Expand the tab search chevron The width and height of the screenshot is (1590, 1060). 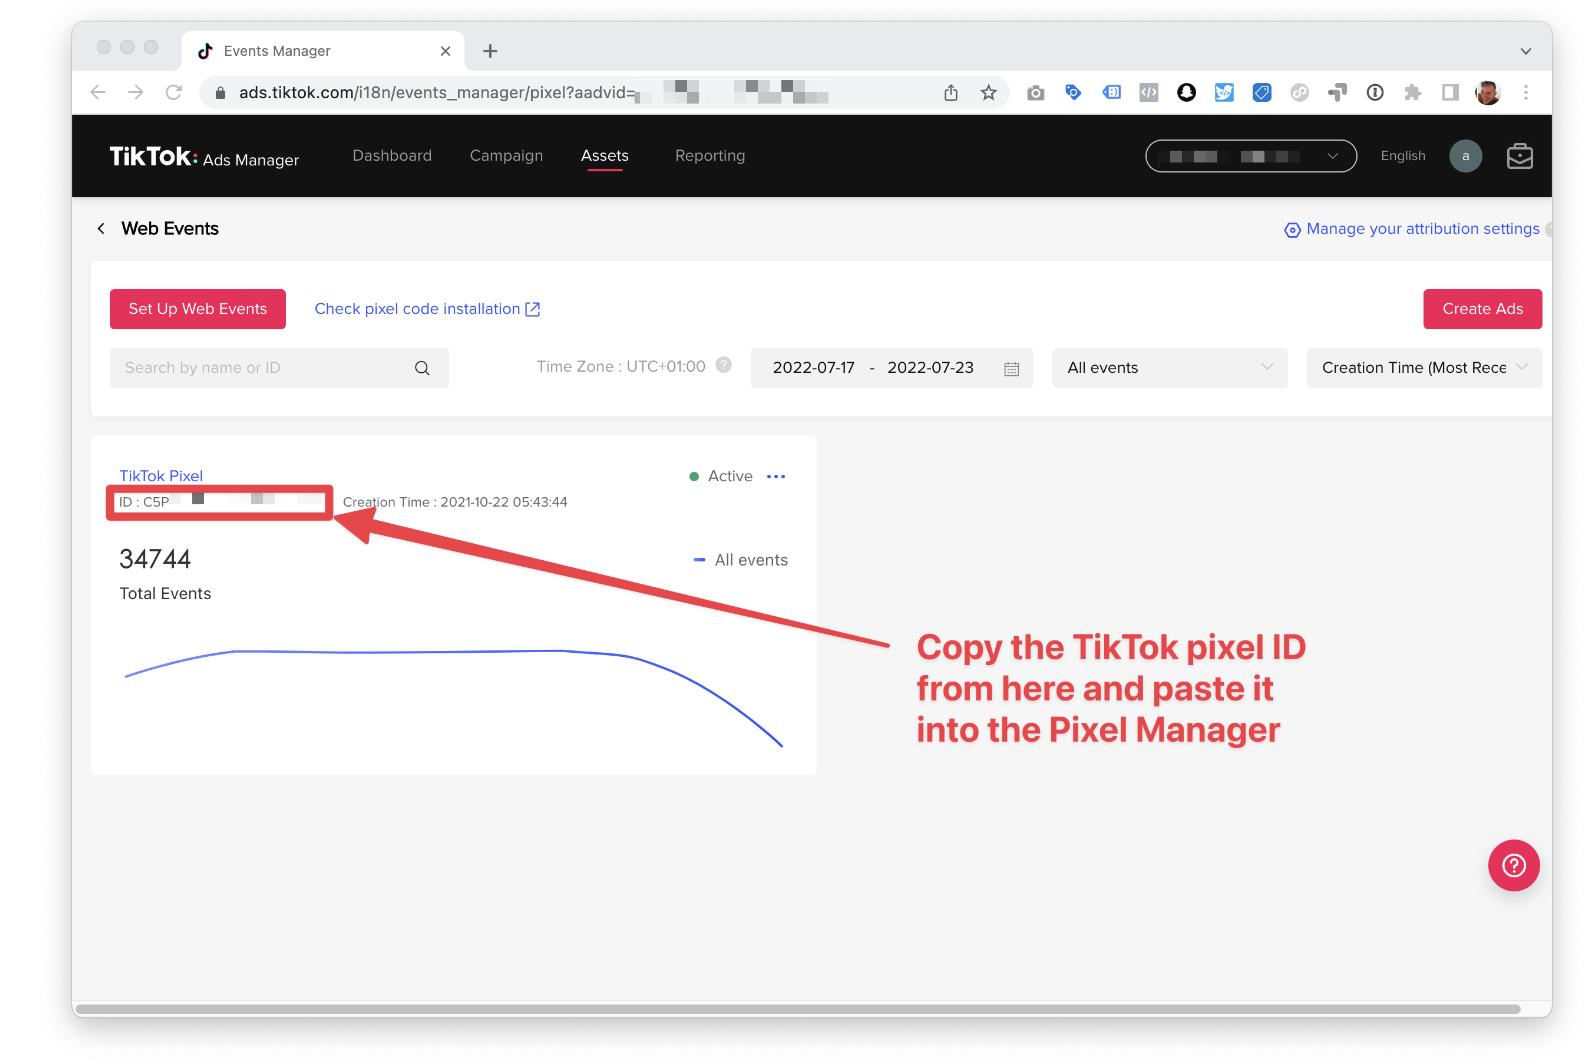click(1526, 51)
